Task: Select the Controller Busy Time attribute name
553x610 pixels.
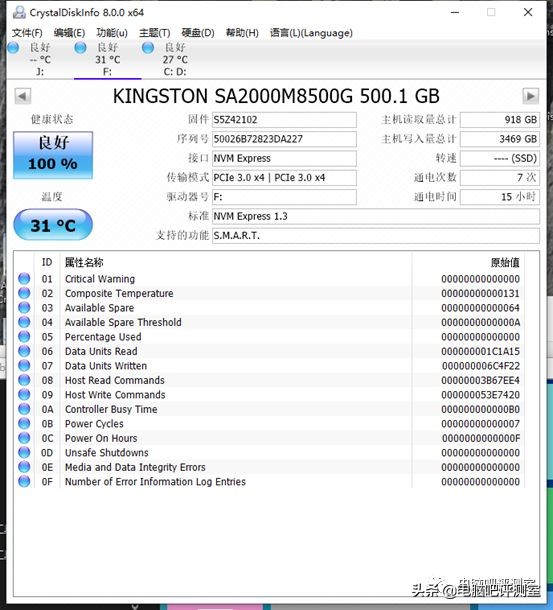Action: click(x=111, y=409)
